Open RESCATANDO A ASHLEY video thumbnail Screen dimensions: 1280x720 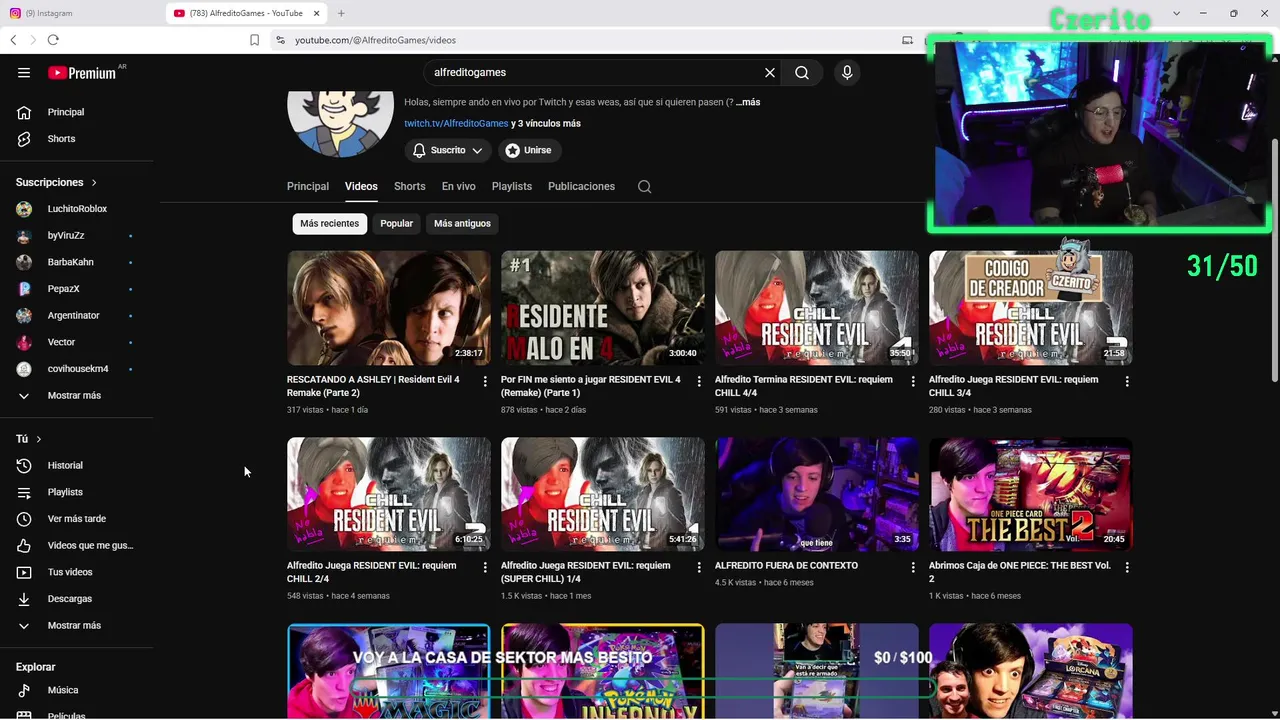point(389,308)
